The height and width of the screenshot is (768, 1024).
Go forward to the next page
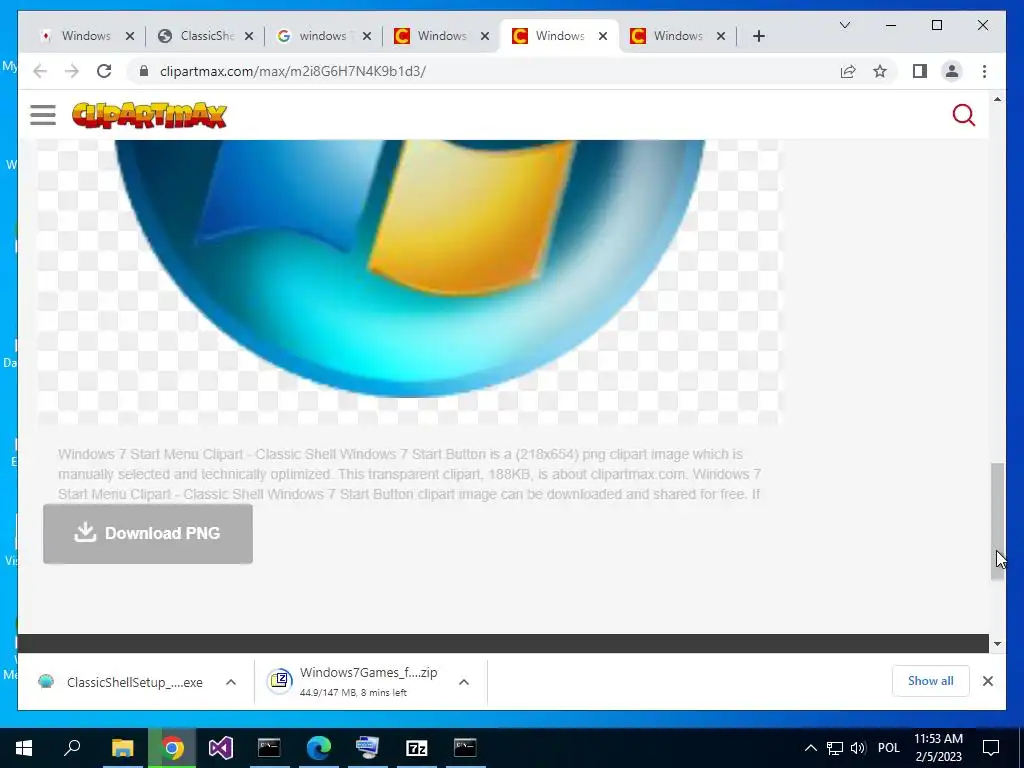click(x=72, y=71)
